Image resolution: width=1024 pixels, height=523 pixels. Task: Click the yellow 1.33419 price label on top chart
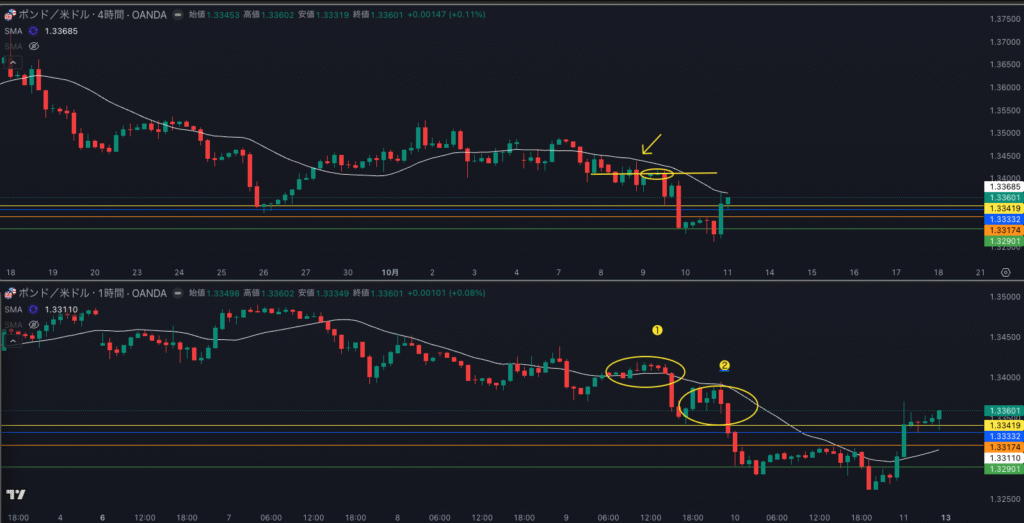tap(1003, 208)
